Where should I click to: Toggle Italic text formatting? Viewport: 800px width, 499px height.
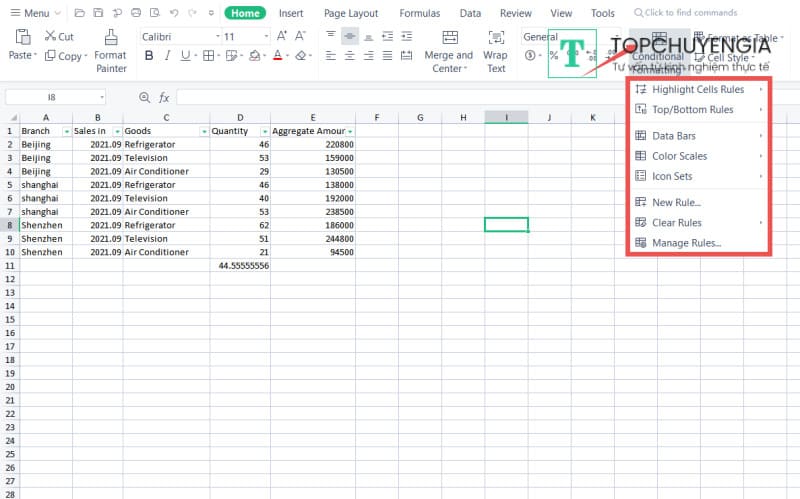click(167, 56)
